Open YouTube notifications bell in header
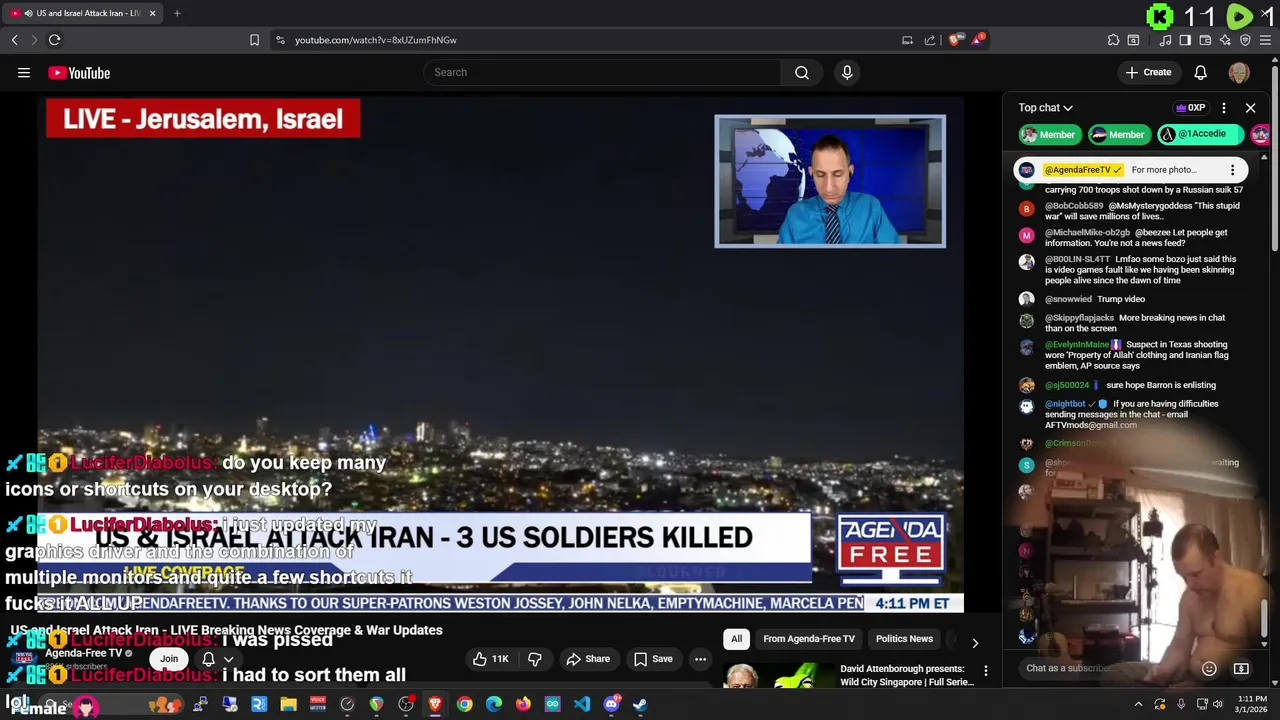The width and height of the screenshot is (1280, 720). point(1201,72)
